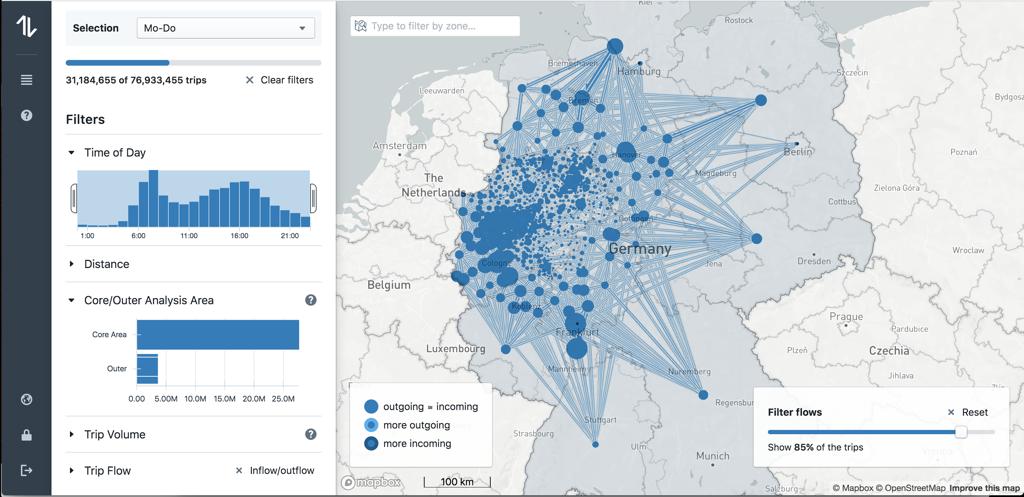Screen dimensions: 1024x497
Task: Click the zone map icon in the search box
Action: (x=361, y=26)
